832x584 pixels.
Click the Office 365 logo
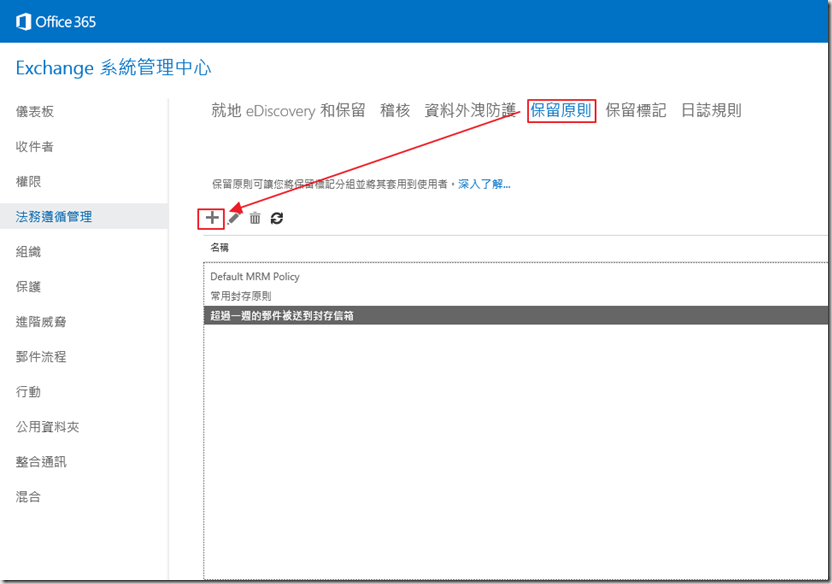point(56,21)
